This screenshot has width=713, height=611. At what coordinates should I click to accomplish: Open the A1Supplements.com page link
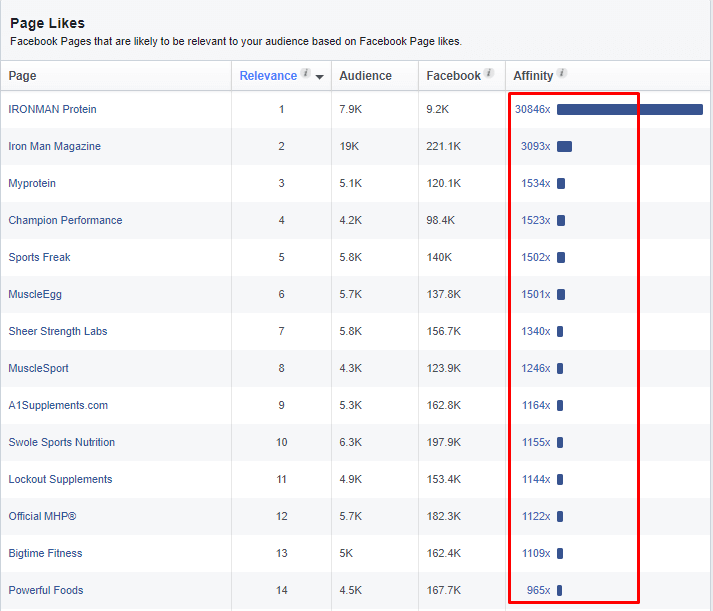point(58,405)
